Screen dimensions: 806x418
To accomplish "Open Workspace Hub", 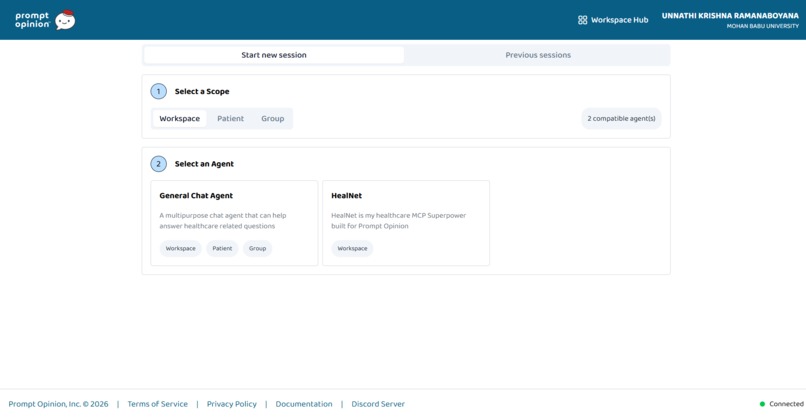I will [x=613, y=20].
